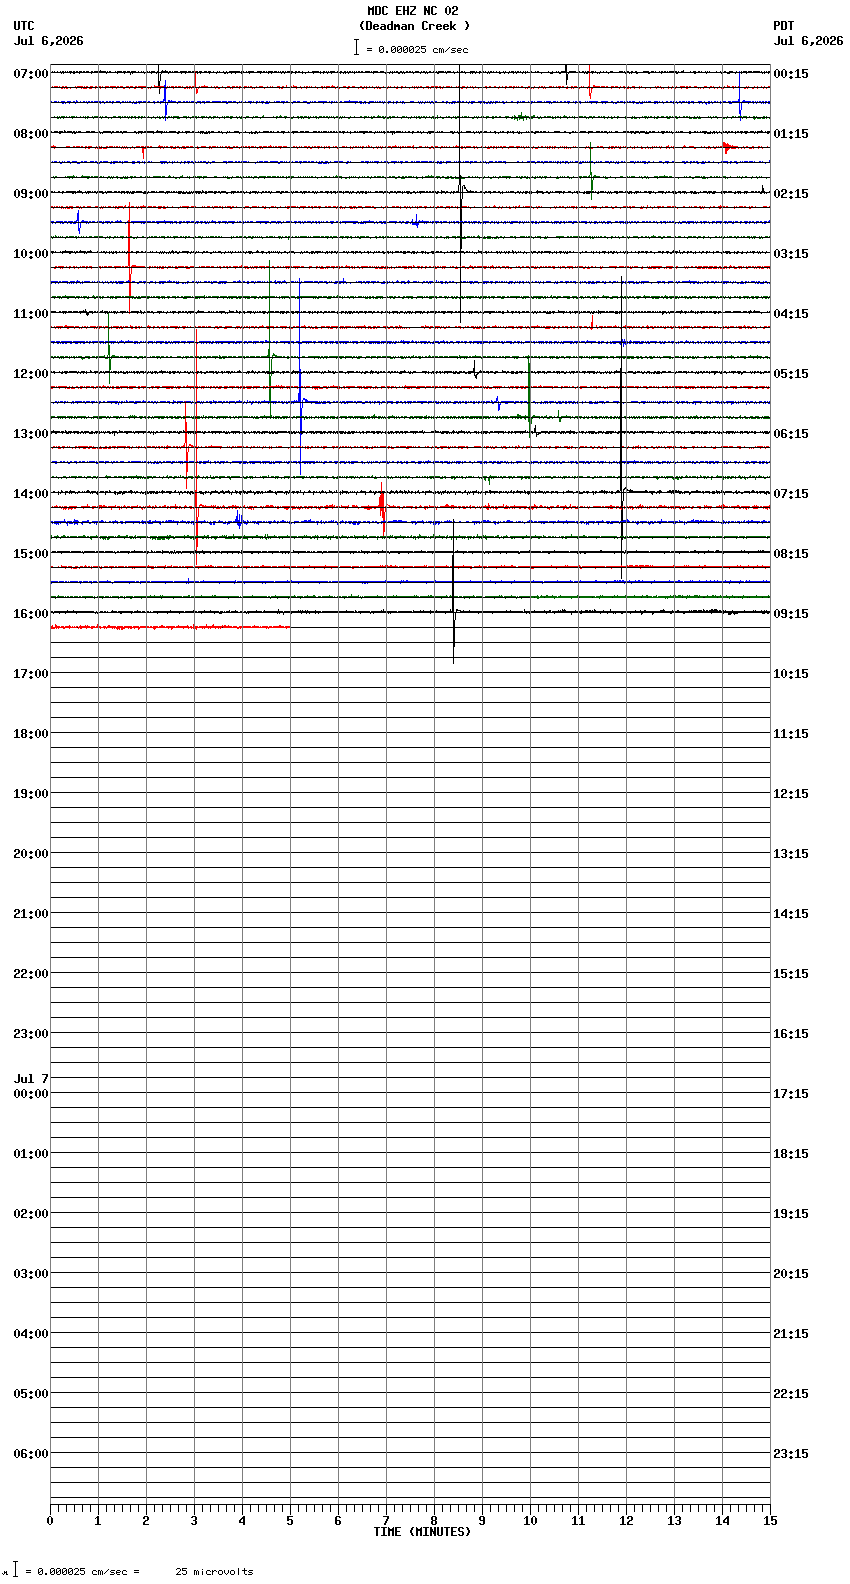Click the station title 'MDC EHZ NC 02'
The width and height of the screenshot is (850, 1584).
pyautogui.click(x=412, y=11)
